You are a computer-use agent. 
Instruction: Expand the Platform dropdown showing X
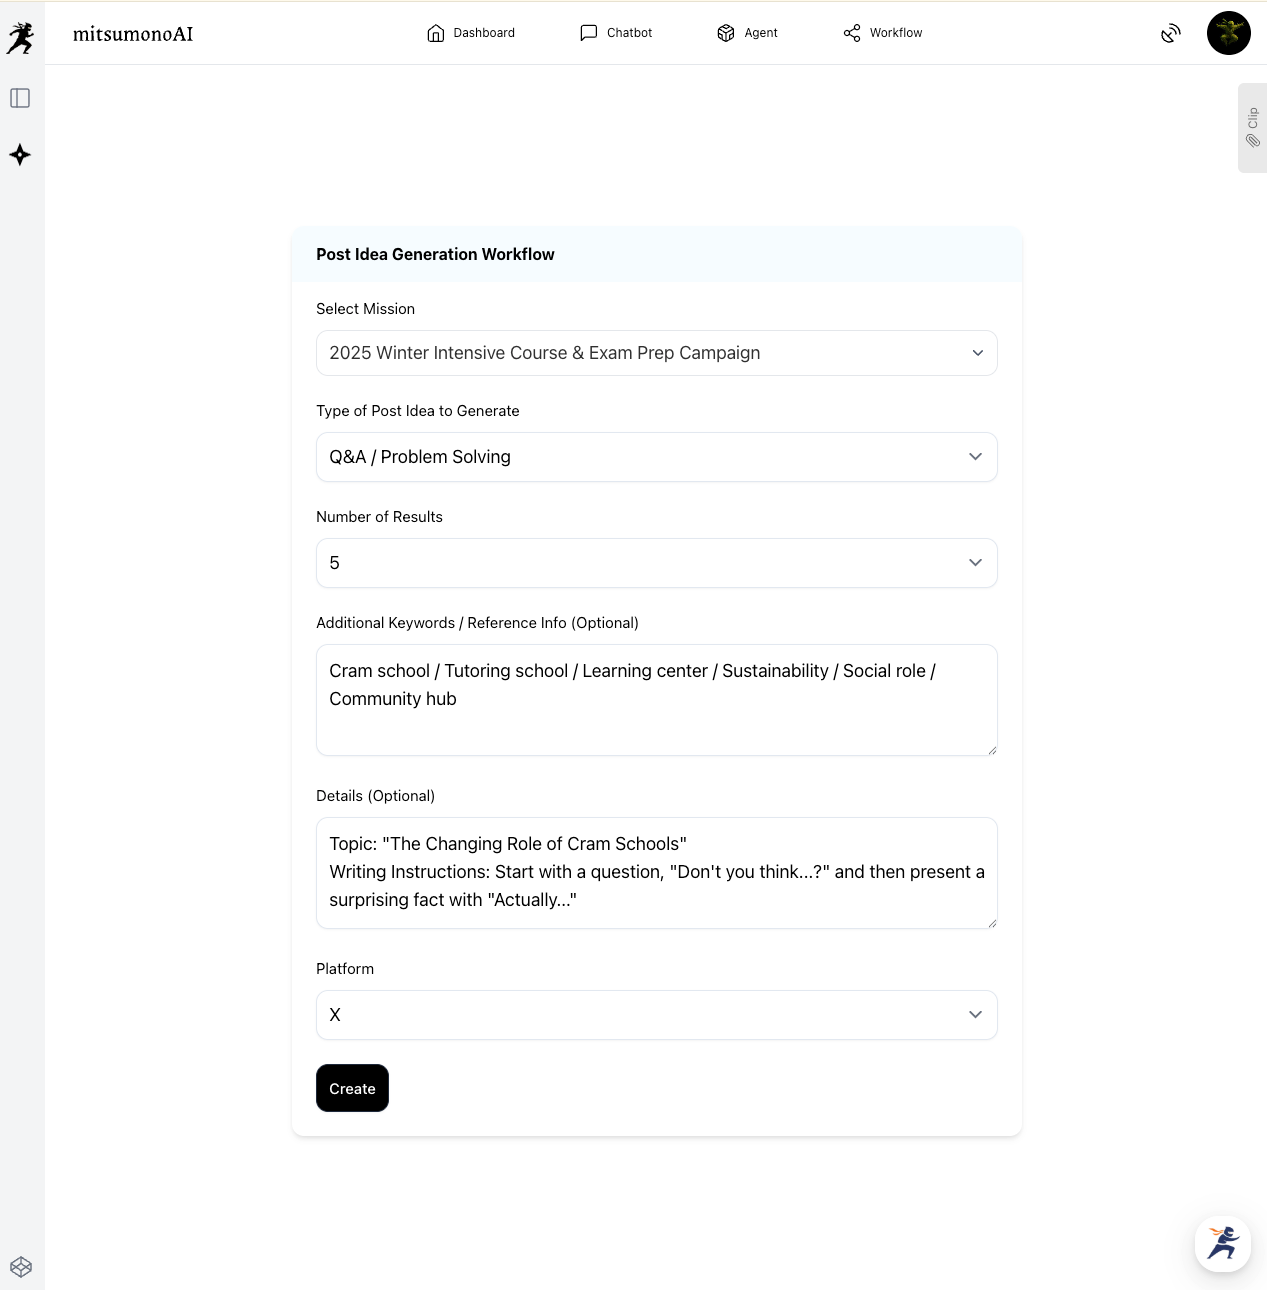[x=656, y=1015]
